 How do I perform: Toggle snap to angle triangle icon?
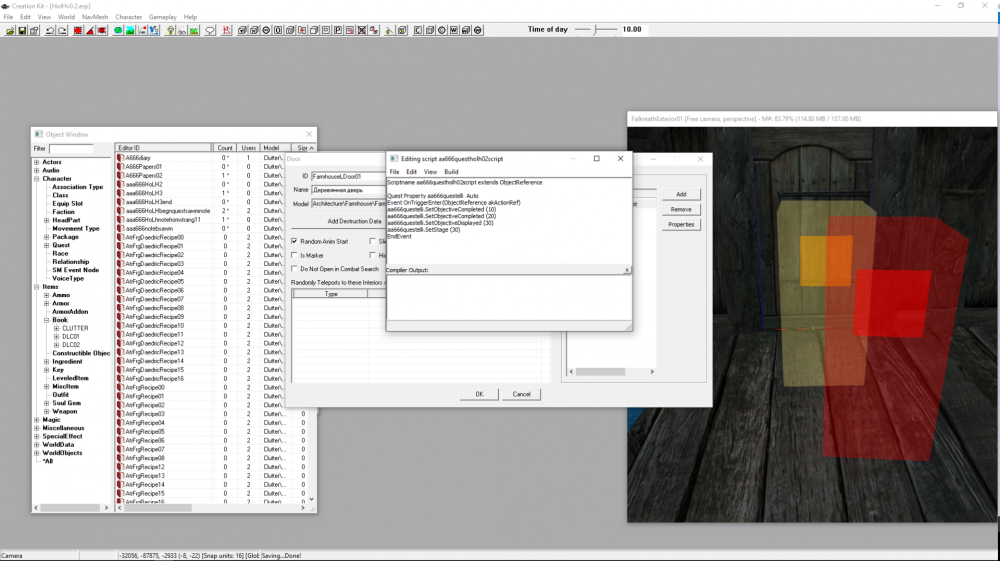(x=90, y=30)
